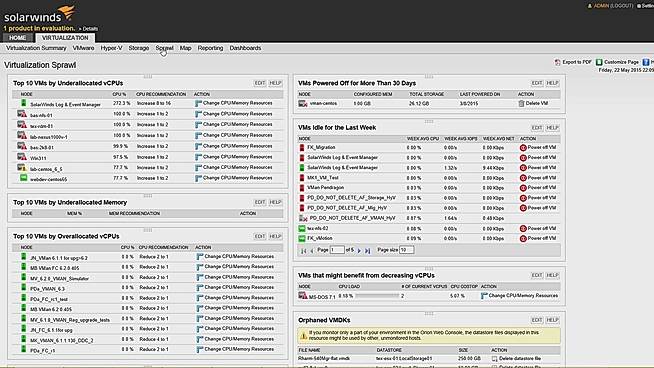Open the HOME tab
Screen dimensions: 654x368
[x=18, y=38]
